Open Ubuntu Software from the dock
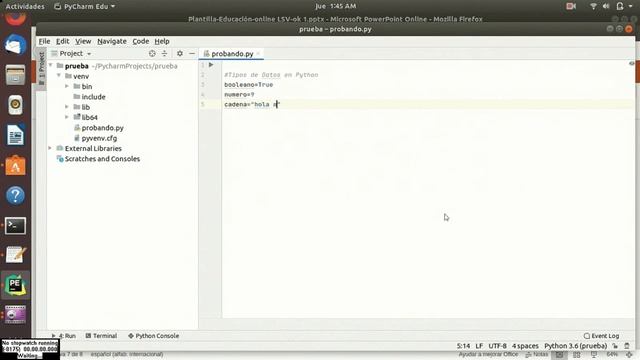 (x=15, y=165)
